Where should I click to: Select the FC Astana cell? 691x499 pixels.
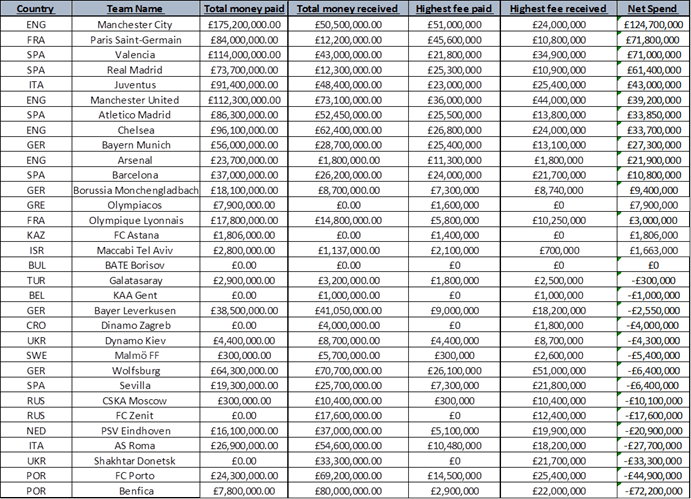coord(135,235)
